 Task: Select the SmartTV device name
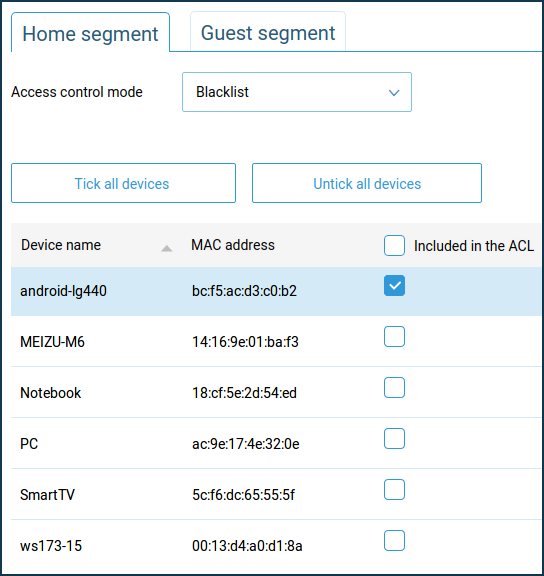pos(47,495)
